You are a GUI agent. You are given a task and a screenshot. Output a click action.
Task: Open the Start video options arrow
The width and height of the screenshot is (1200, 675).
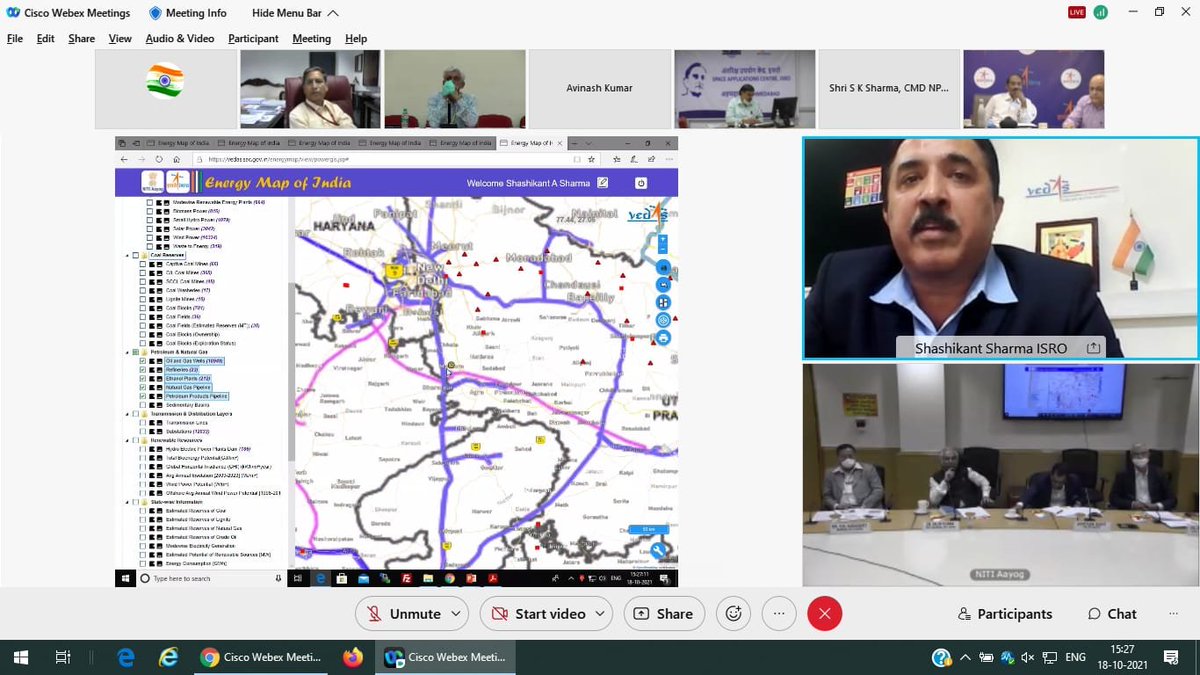point(600,613)
